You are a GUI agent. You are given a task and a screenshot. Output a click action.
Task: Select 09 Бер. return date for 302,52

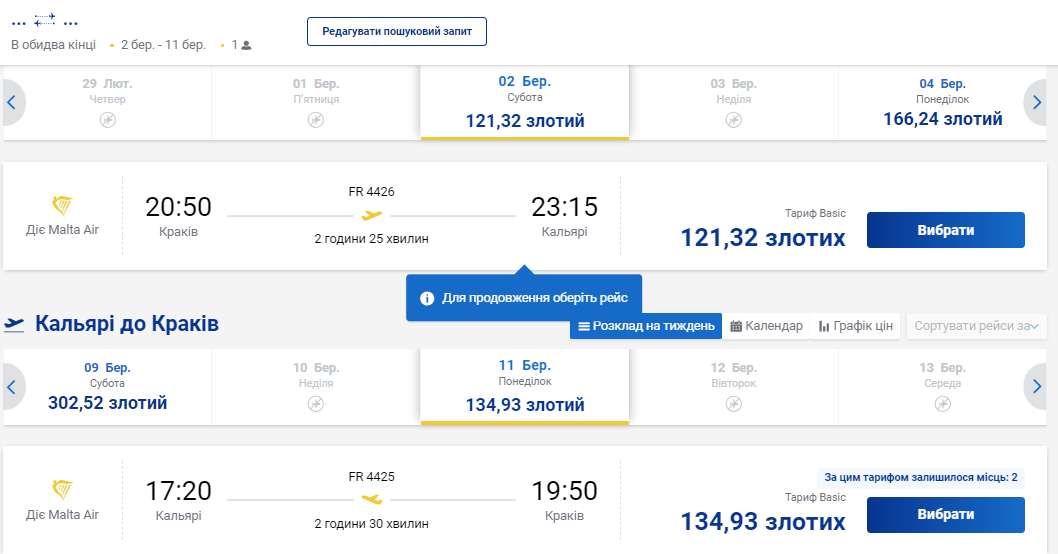(107, 387)
